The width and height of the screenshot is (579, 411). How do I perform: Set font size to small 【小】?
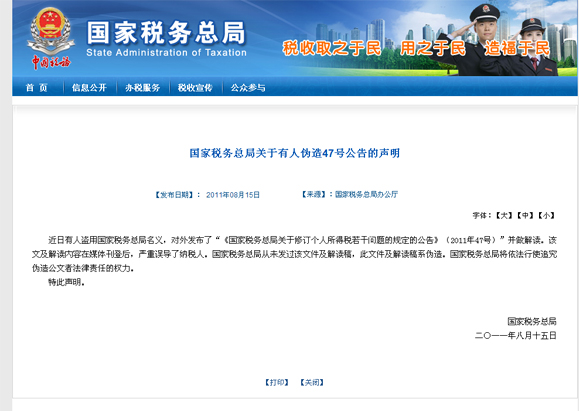(546, 216)
